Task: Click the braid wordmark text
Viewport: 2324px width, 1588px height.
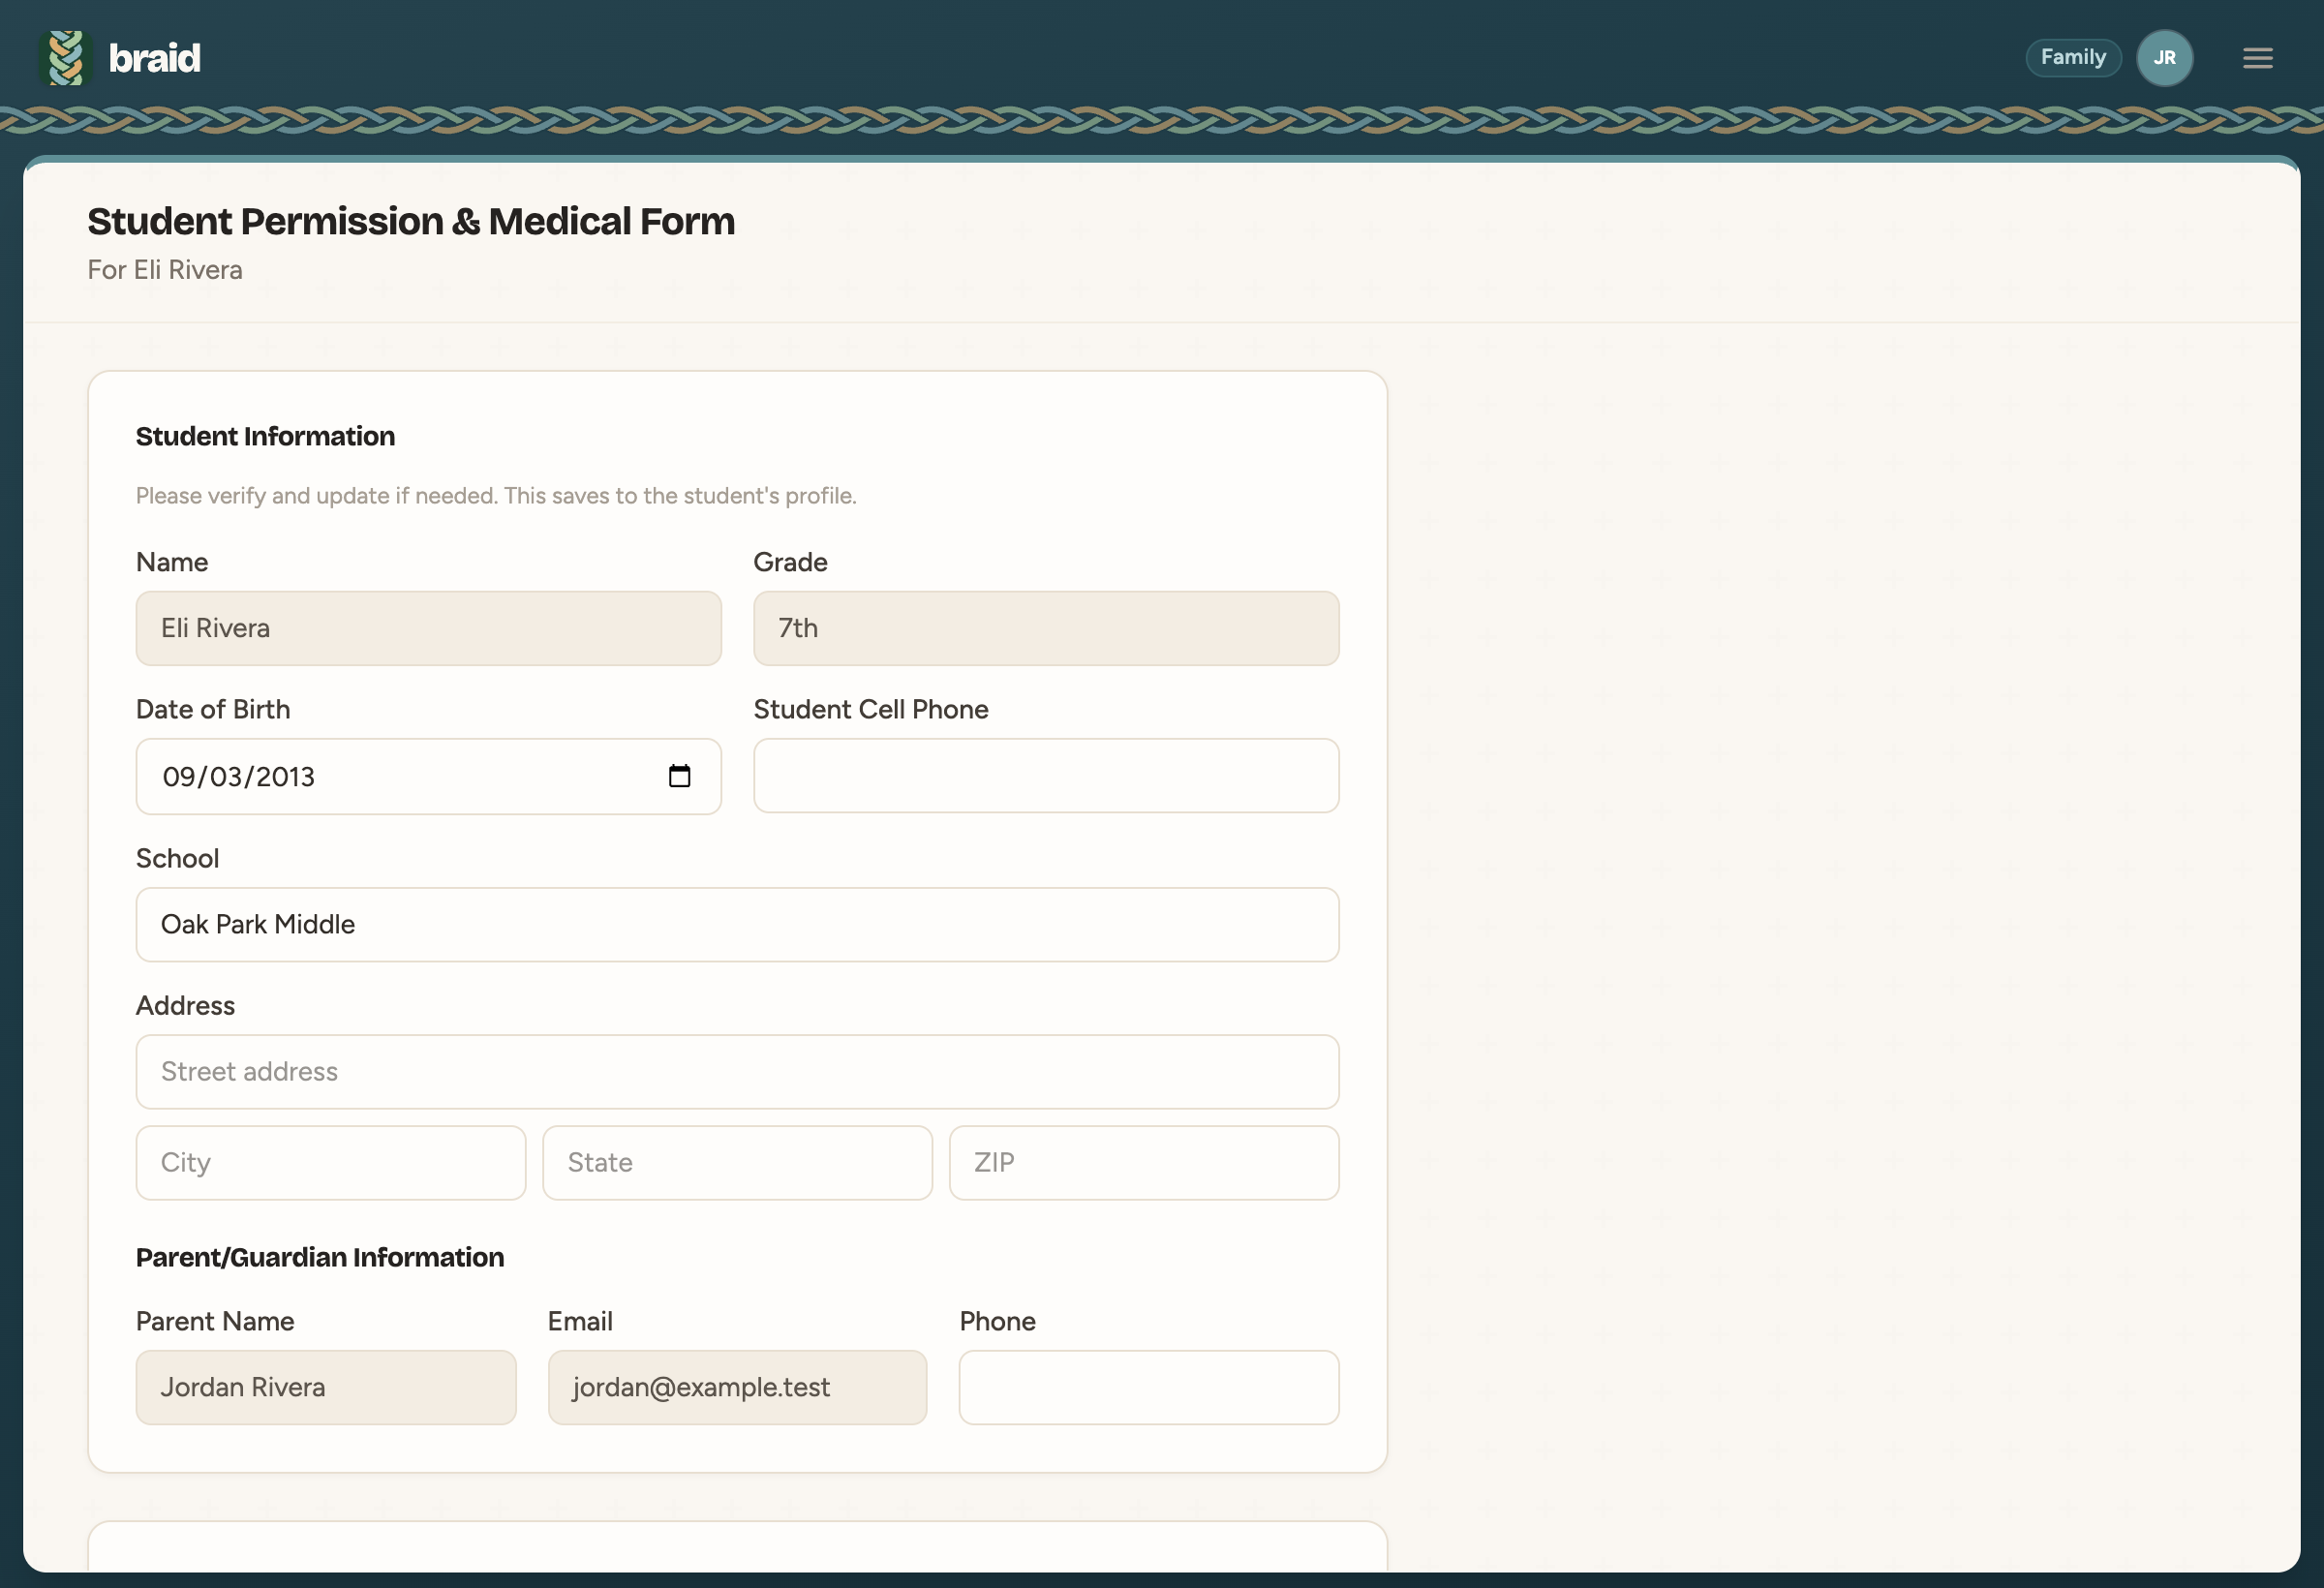Action: pyautogui.click(x=155, y=58)
